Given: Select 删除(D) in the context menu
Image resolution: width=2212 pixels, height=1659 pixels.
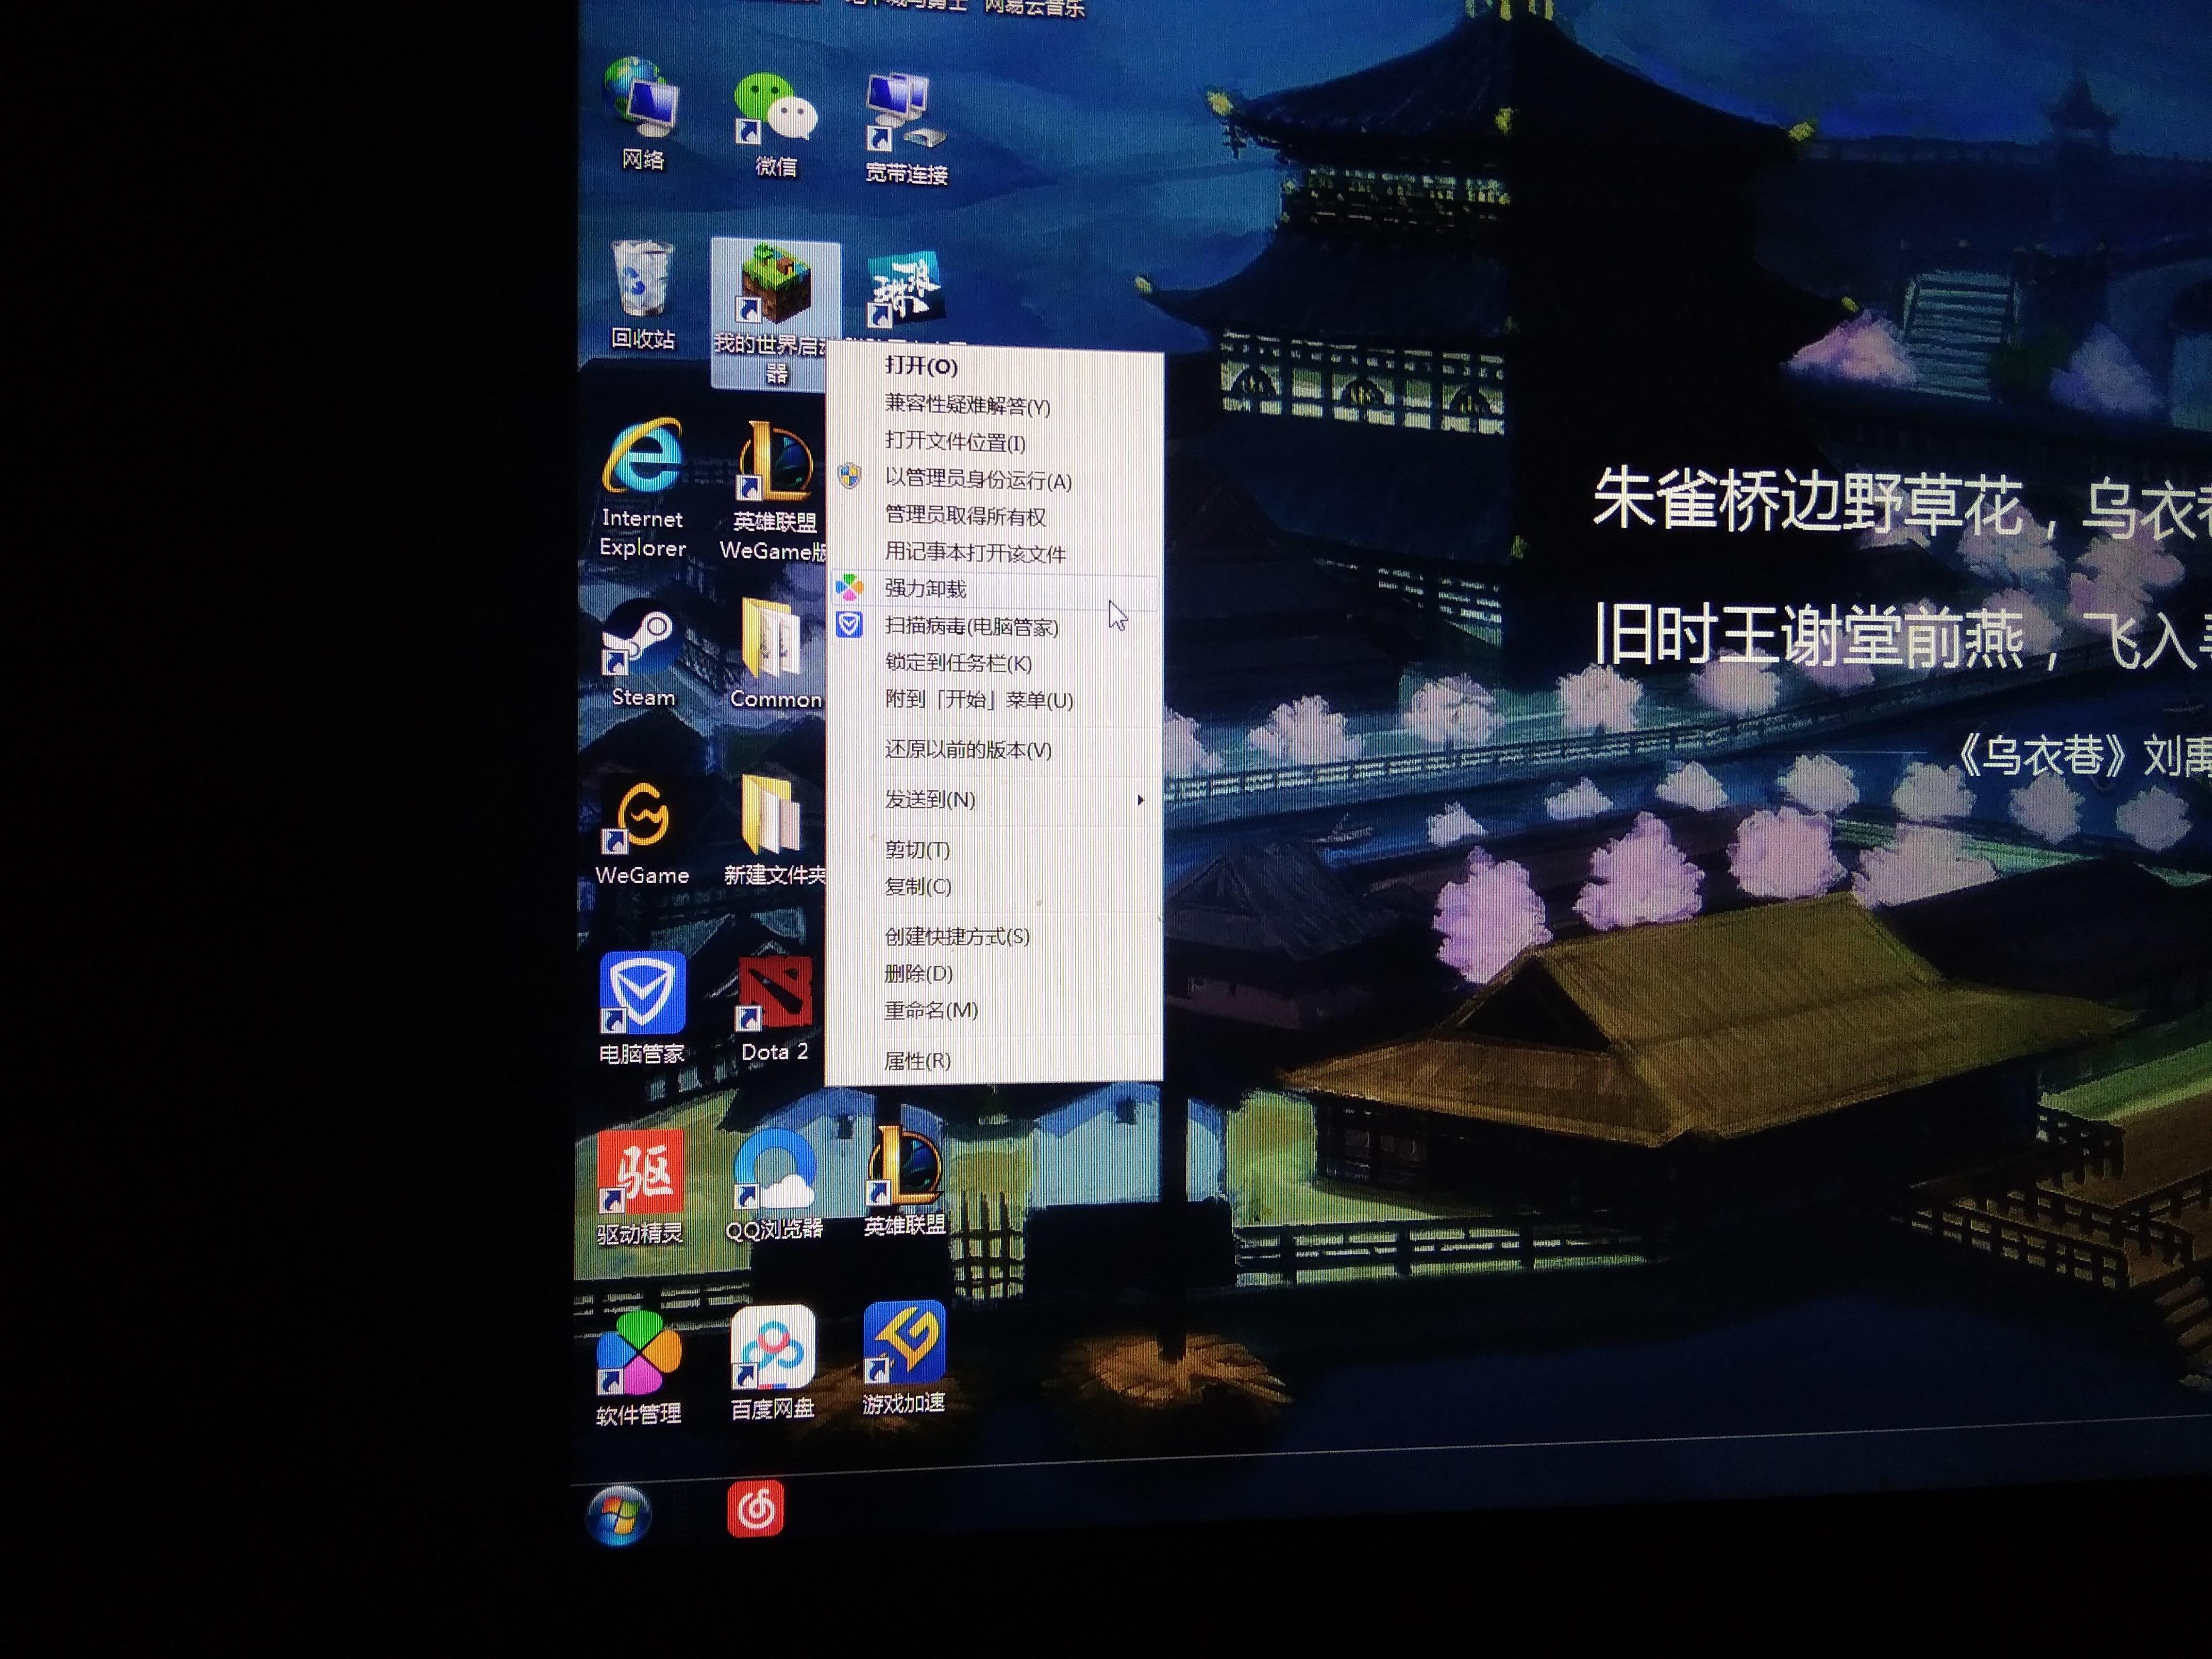Looking at the screenshot, I should click(x=995, y=974).
